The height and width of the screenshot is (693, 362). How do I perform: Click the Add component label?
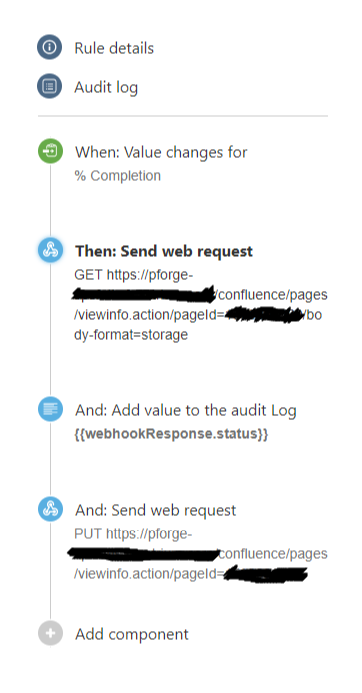point(132,635)
